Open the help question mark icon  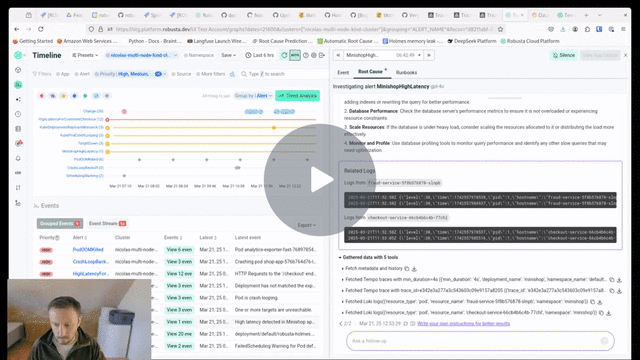305,55
